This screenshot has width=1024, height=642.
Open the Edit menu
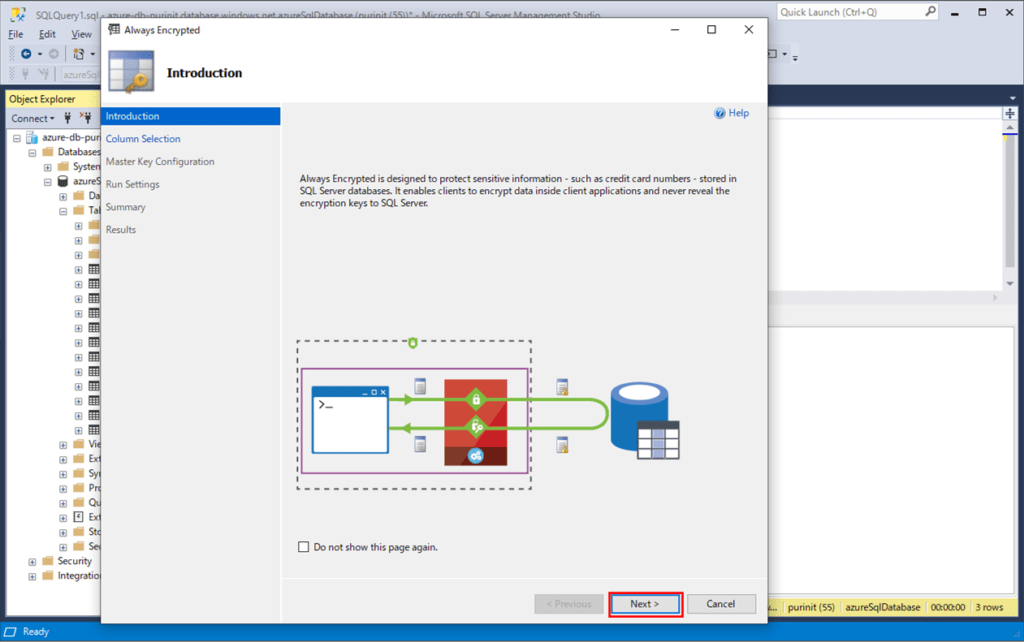[47, 34]
